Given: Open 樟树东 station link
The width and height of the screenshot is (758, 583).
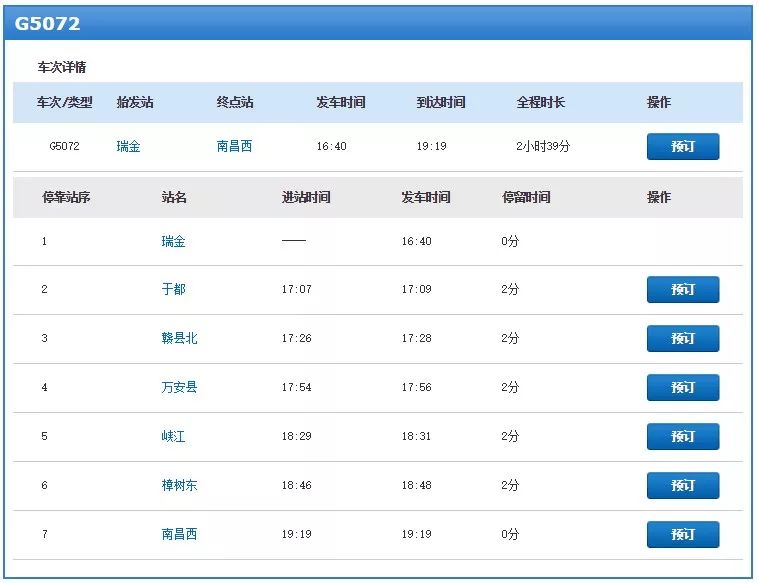Looking at the screenshot, I should pos(179,485).
